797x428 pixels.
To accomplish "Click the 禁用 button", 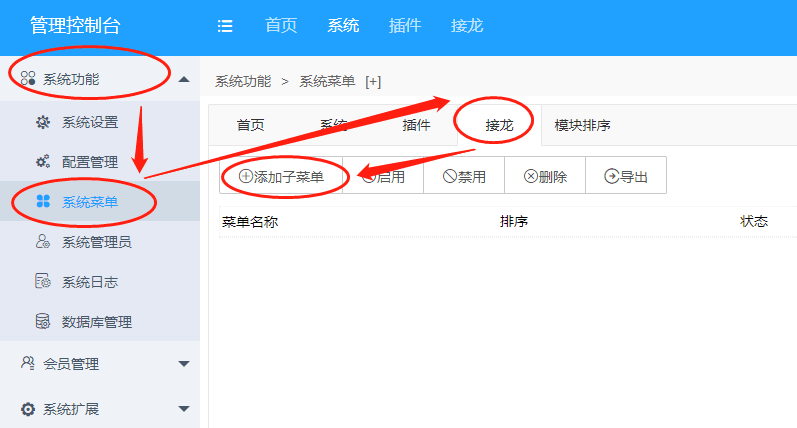I will [464, 176].
